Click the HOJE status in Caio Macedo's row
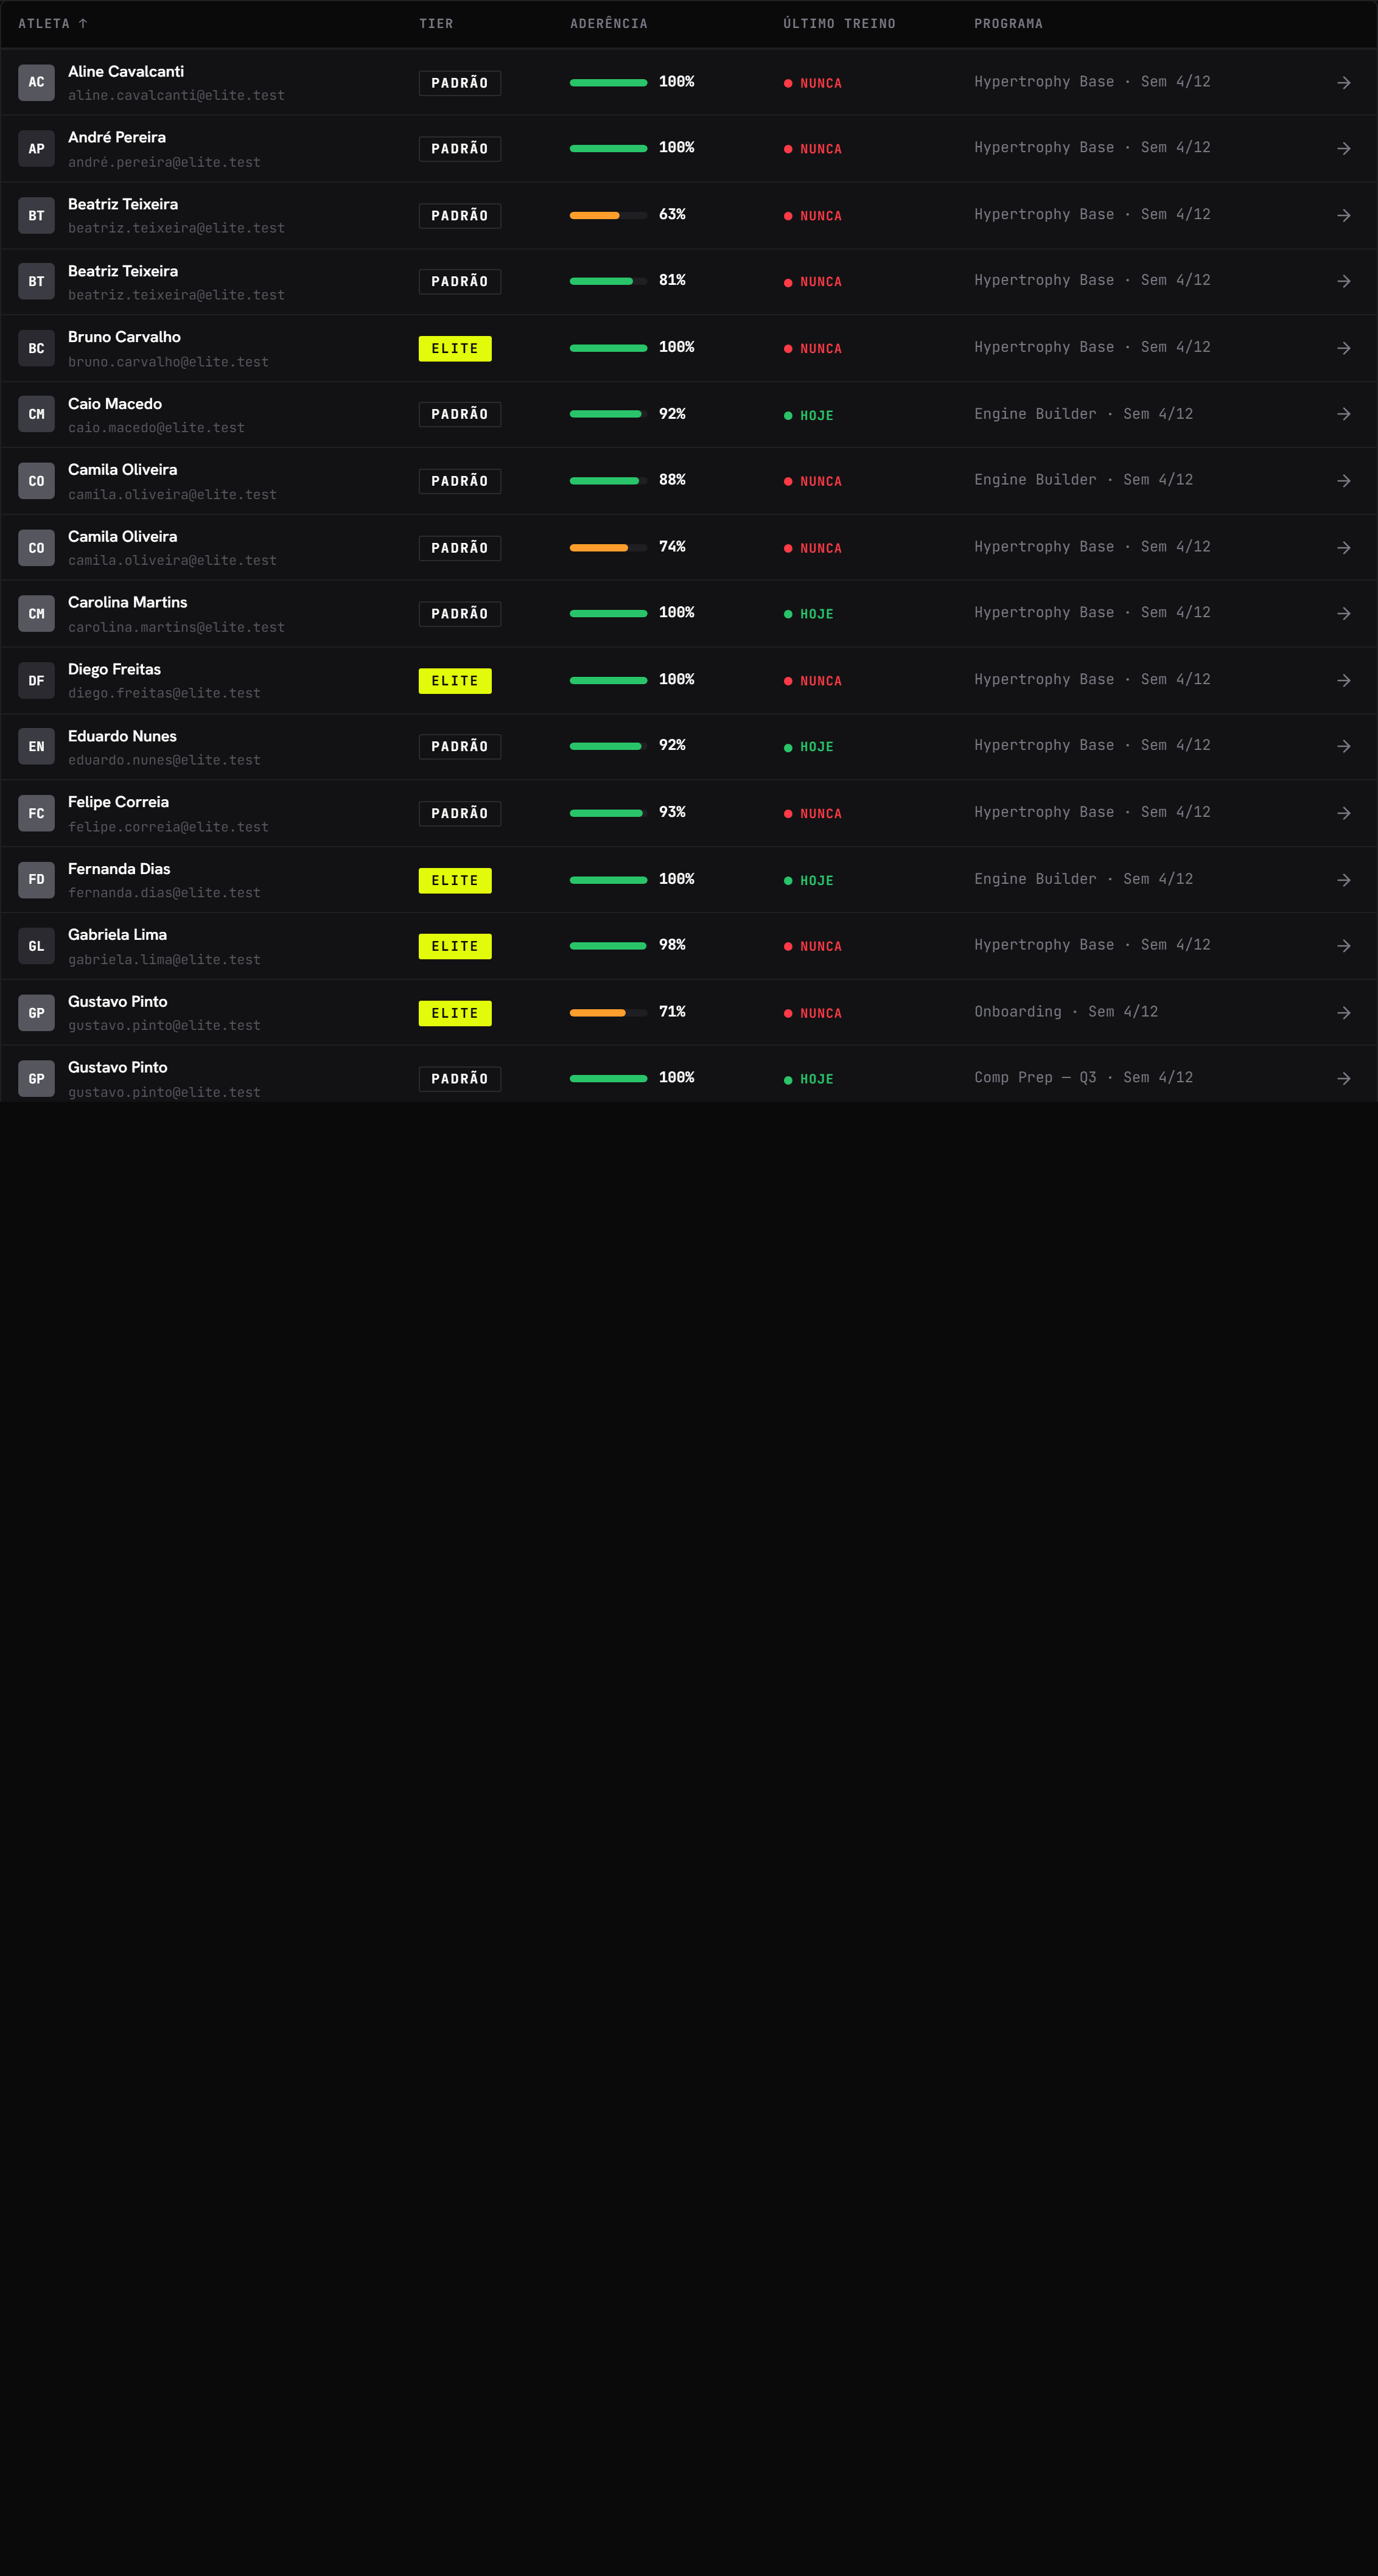 click(x=809, y=415)
